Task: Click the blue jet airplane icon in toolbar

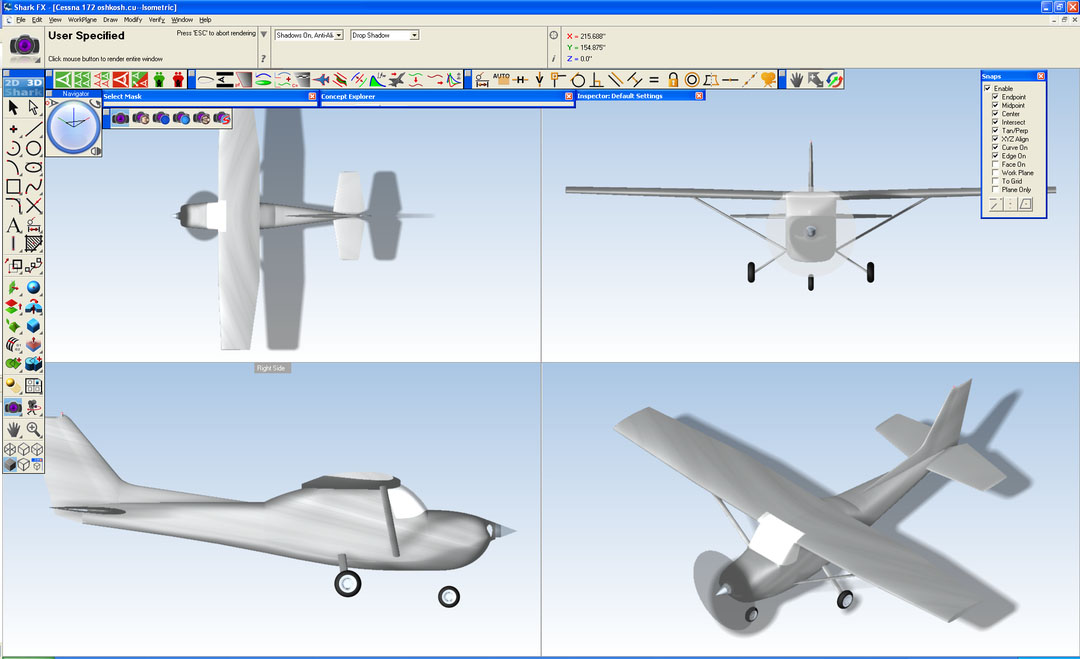Action: click(321, 80)
